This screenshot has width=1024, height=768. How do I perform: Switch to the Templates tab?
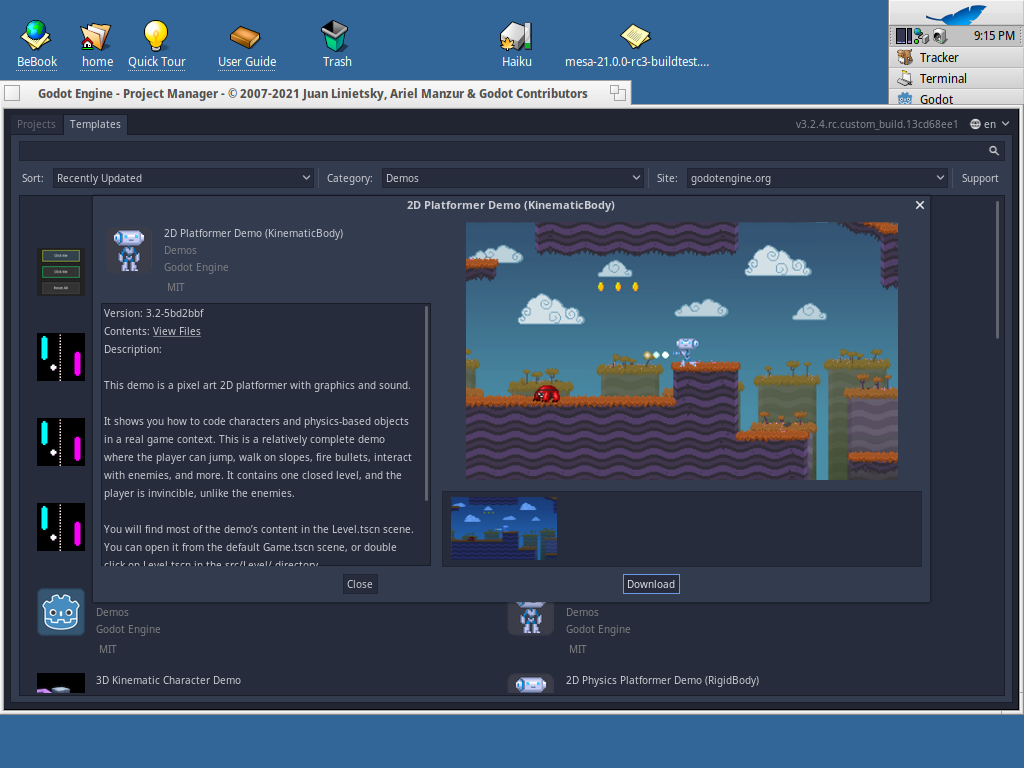pos(95,124)
